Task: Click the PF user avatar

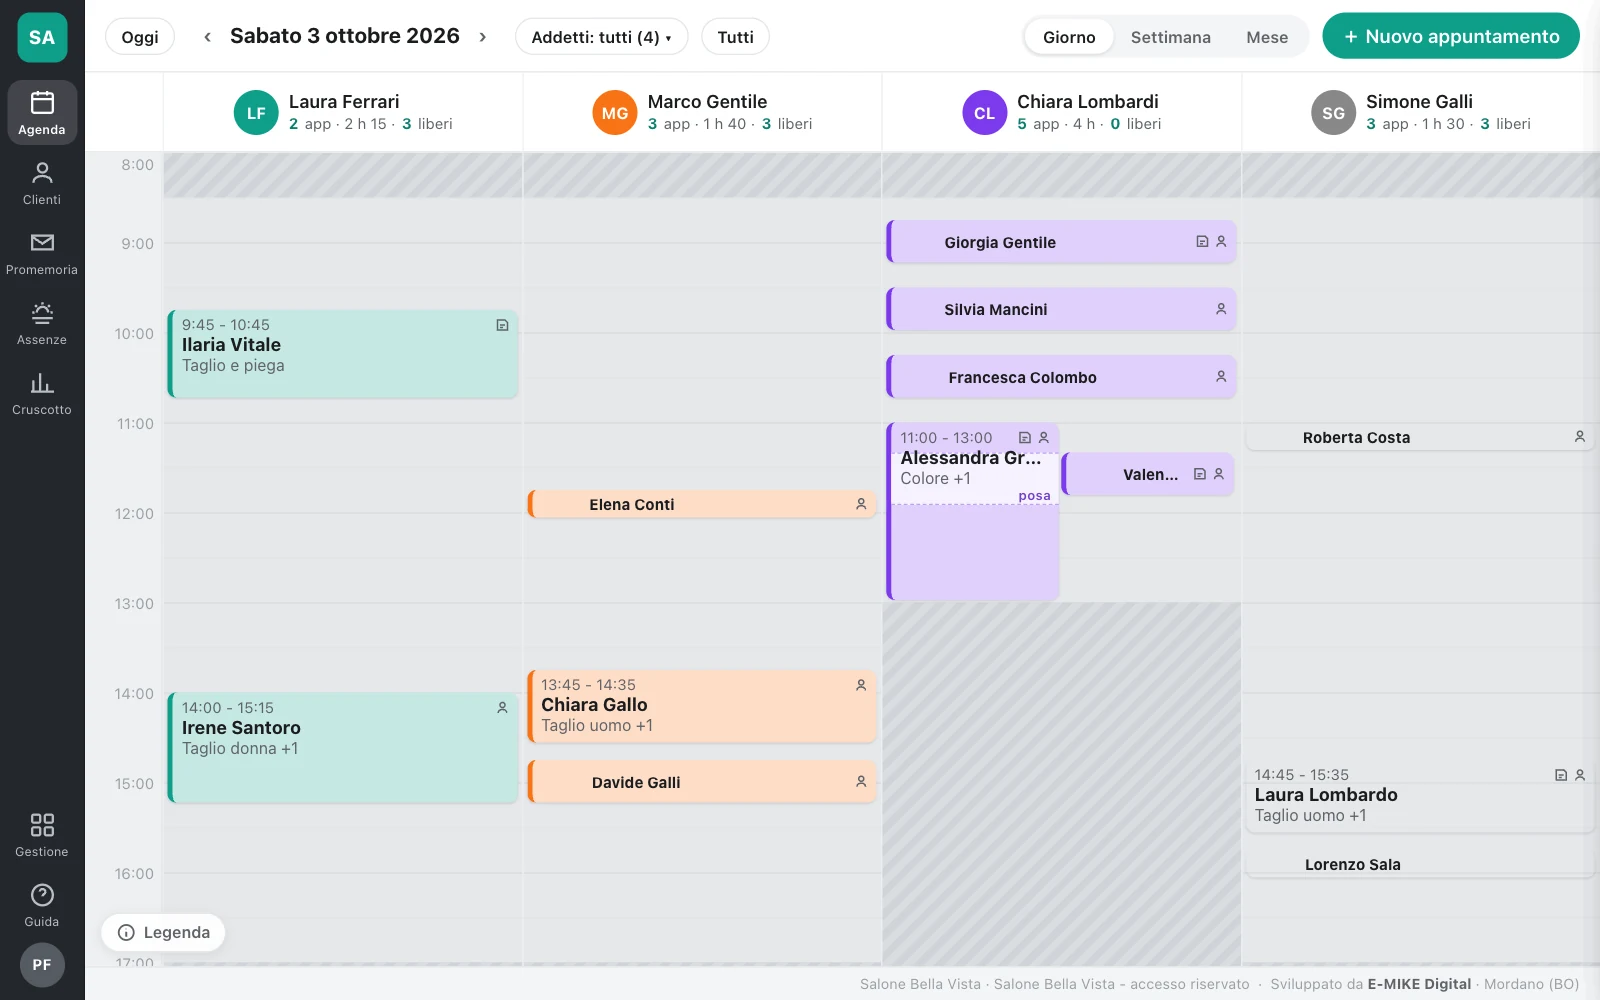Action: click(x=42, y=965)
